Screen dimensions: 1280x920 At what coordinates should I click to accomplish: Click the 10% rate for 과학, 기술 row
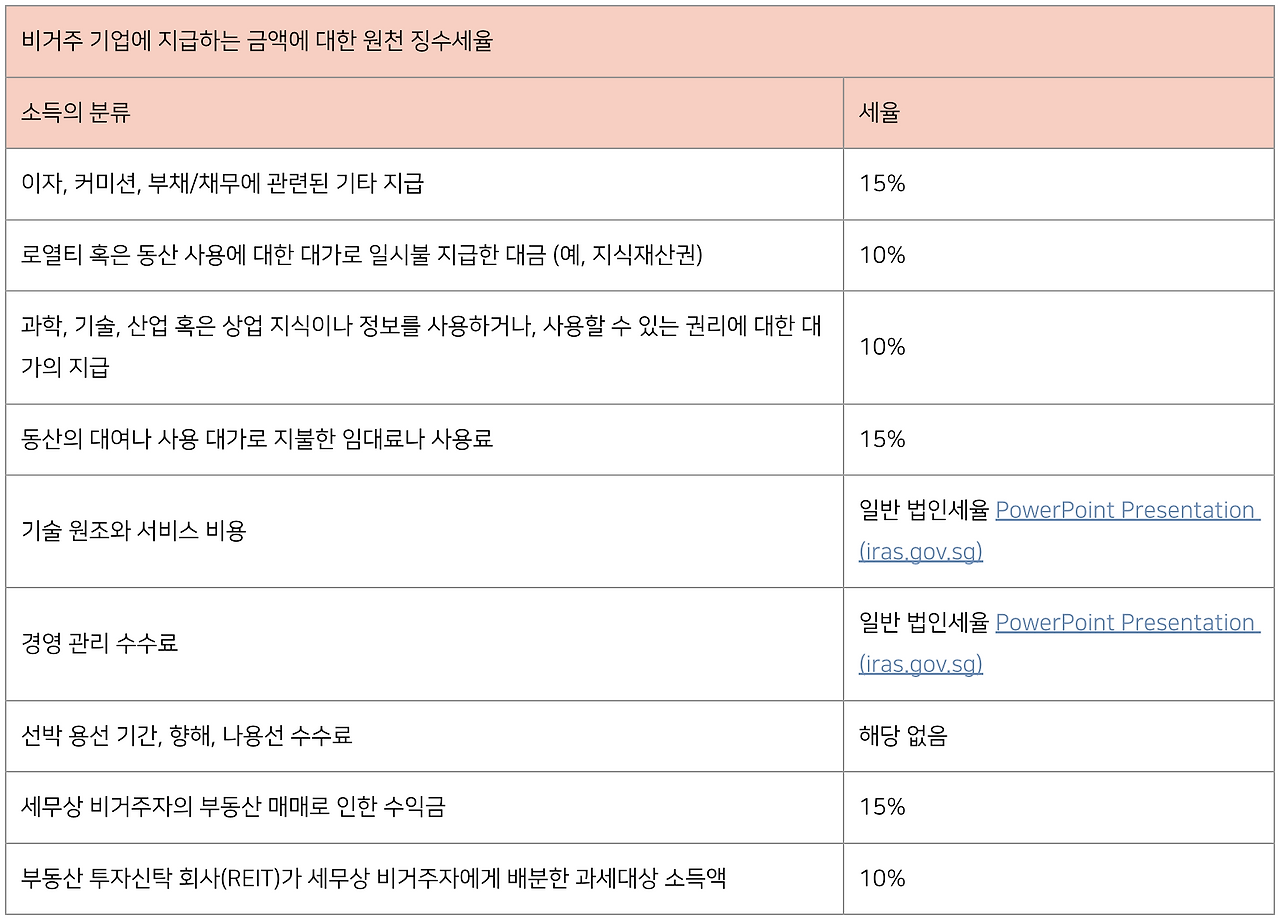click(882, 347)
